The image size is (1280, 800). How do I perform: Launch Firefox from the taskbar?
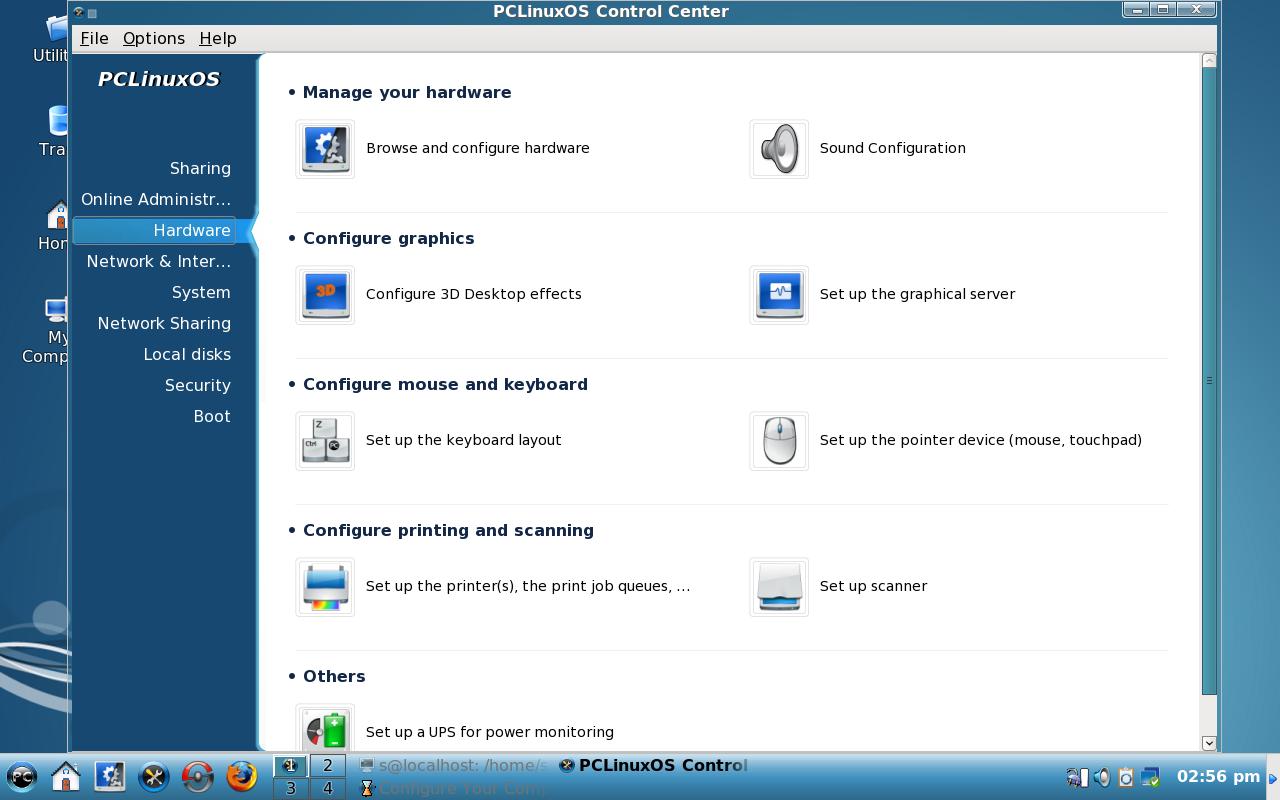(x=242, y=776)
